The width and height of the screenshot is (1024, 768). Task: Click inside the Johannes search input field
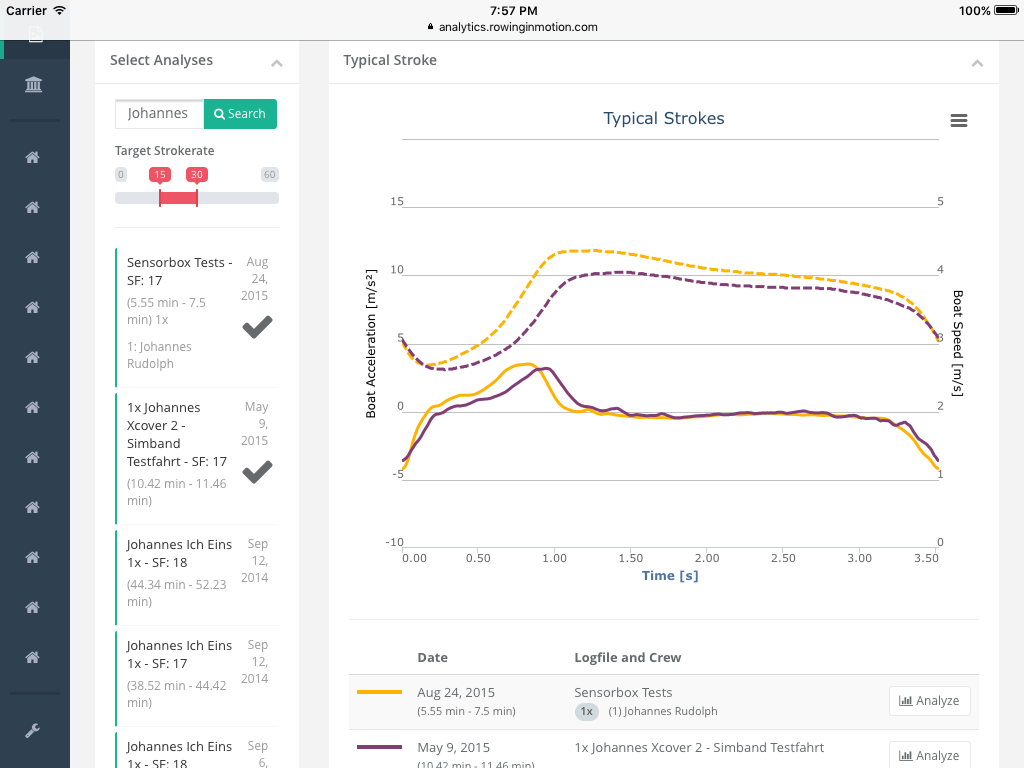[158, 114]
